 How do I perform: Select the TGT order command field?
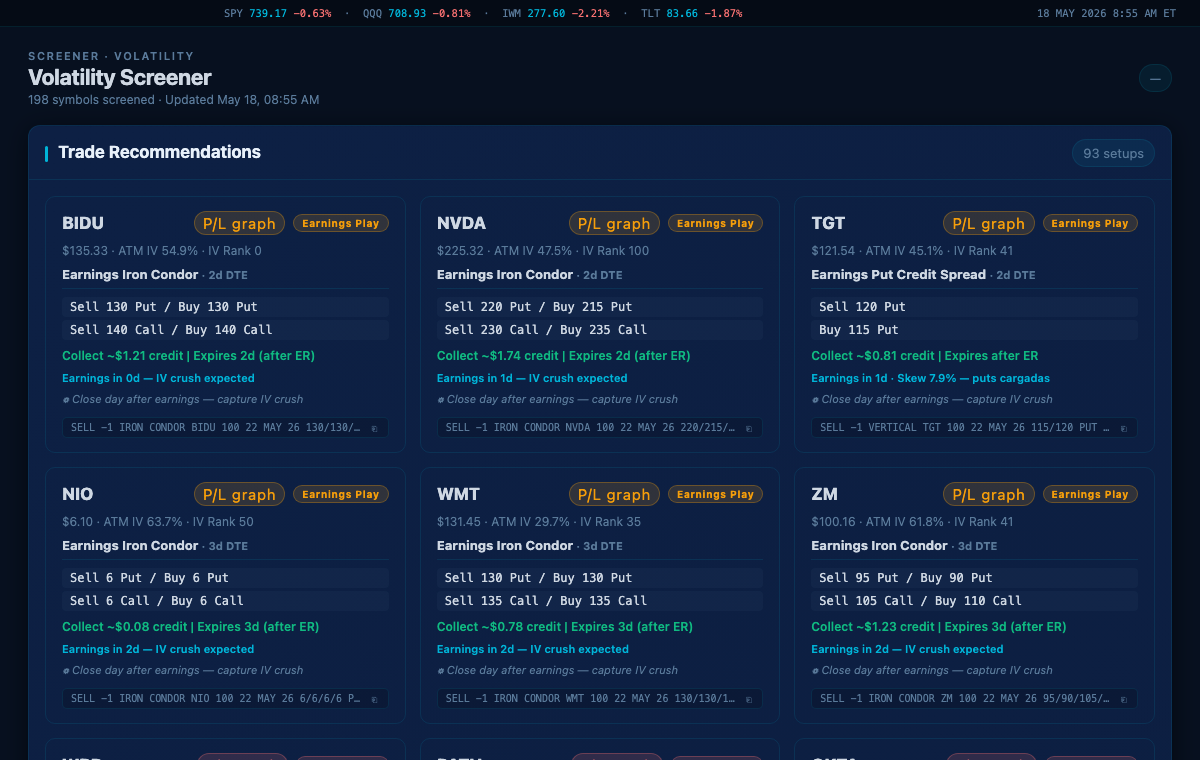coord(974,428)
